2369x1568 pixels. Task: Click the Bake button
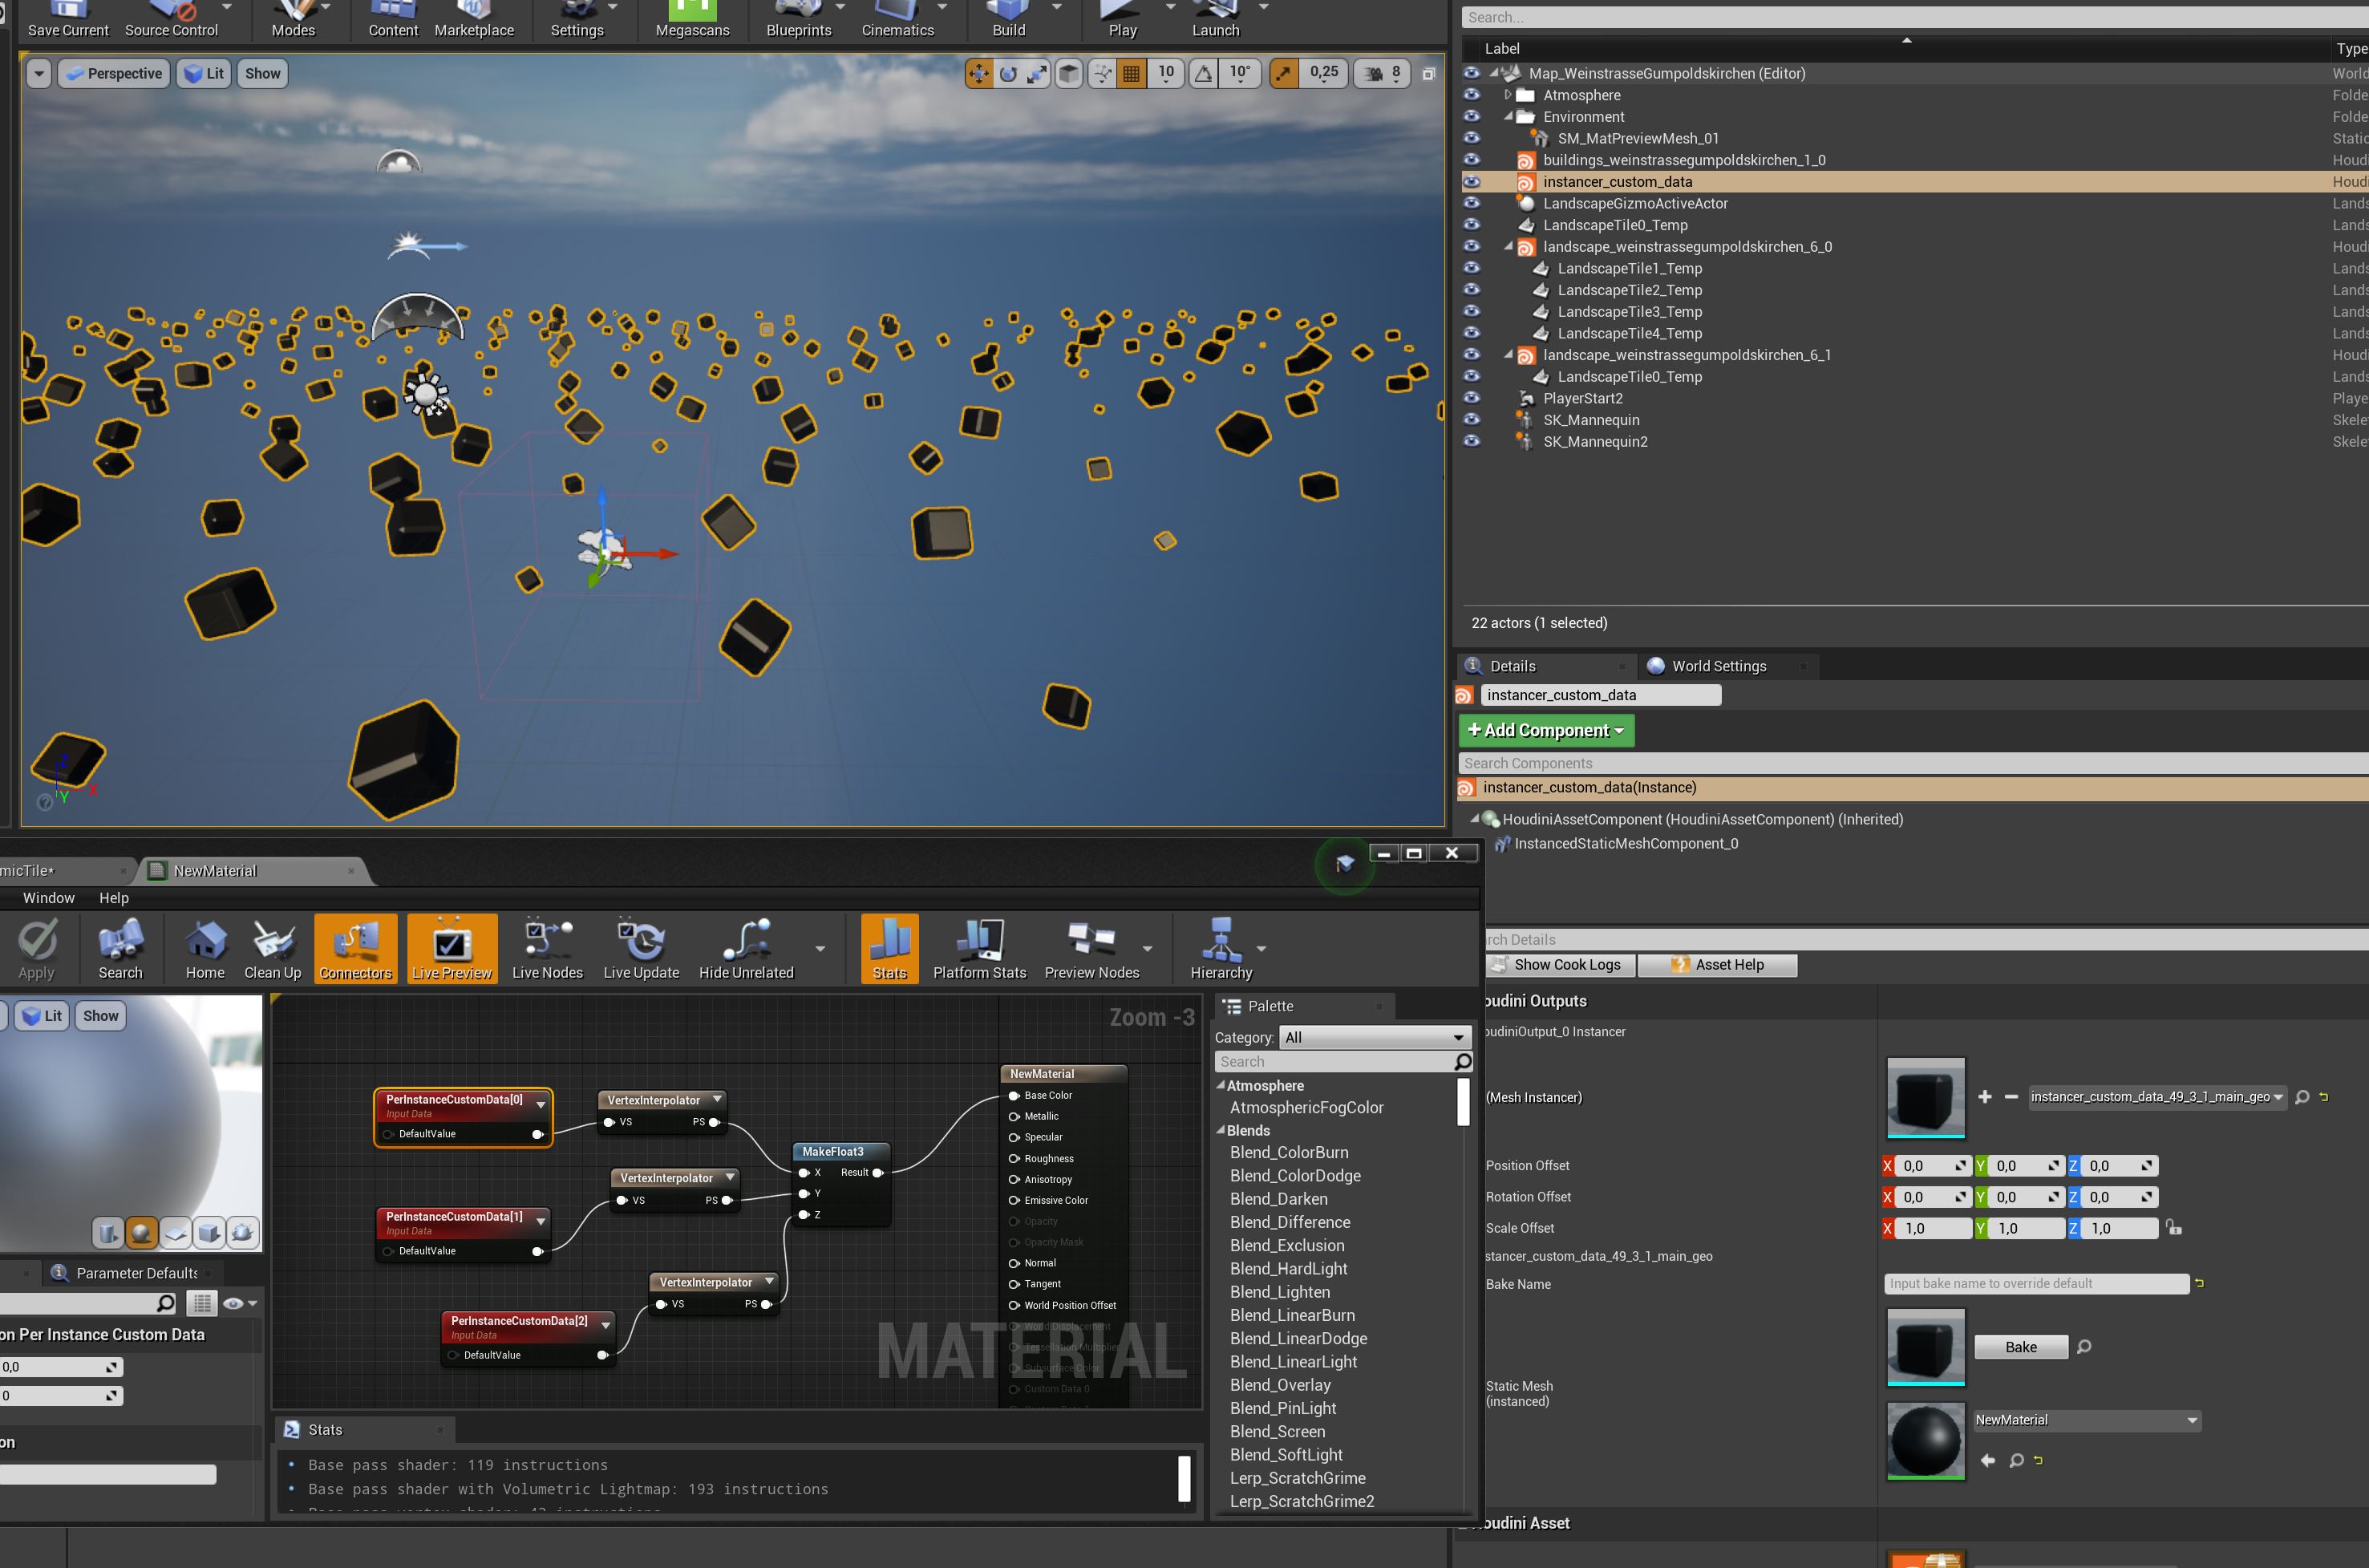pyautogui.click(x=2020, y=1347)
